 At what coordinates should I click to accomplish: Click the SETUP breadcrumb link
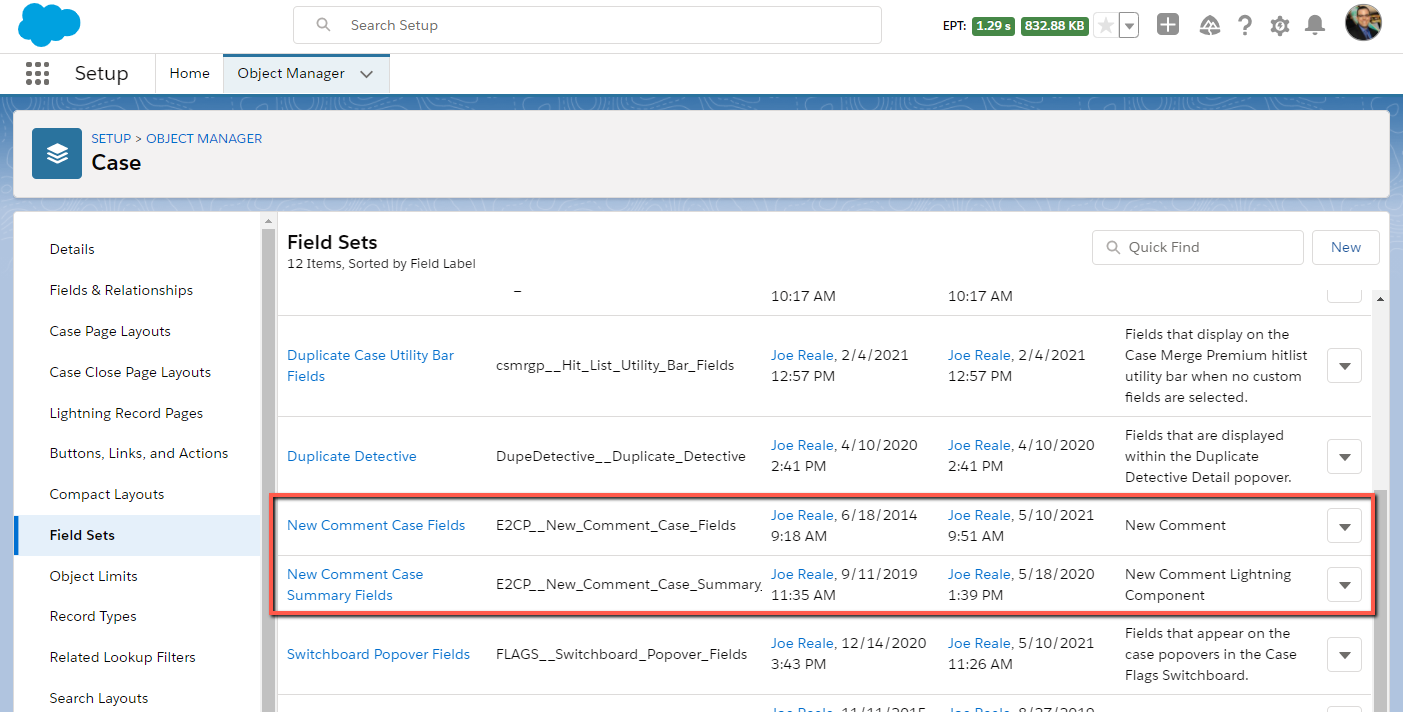[111, 139]
